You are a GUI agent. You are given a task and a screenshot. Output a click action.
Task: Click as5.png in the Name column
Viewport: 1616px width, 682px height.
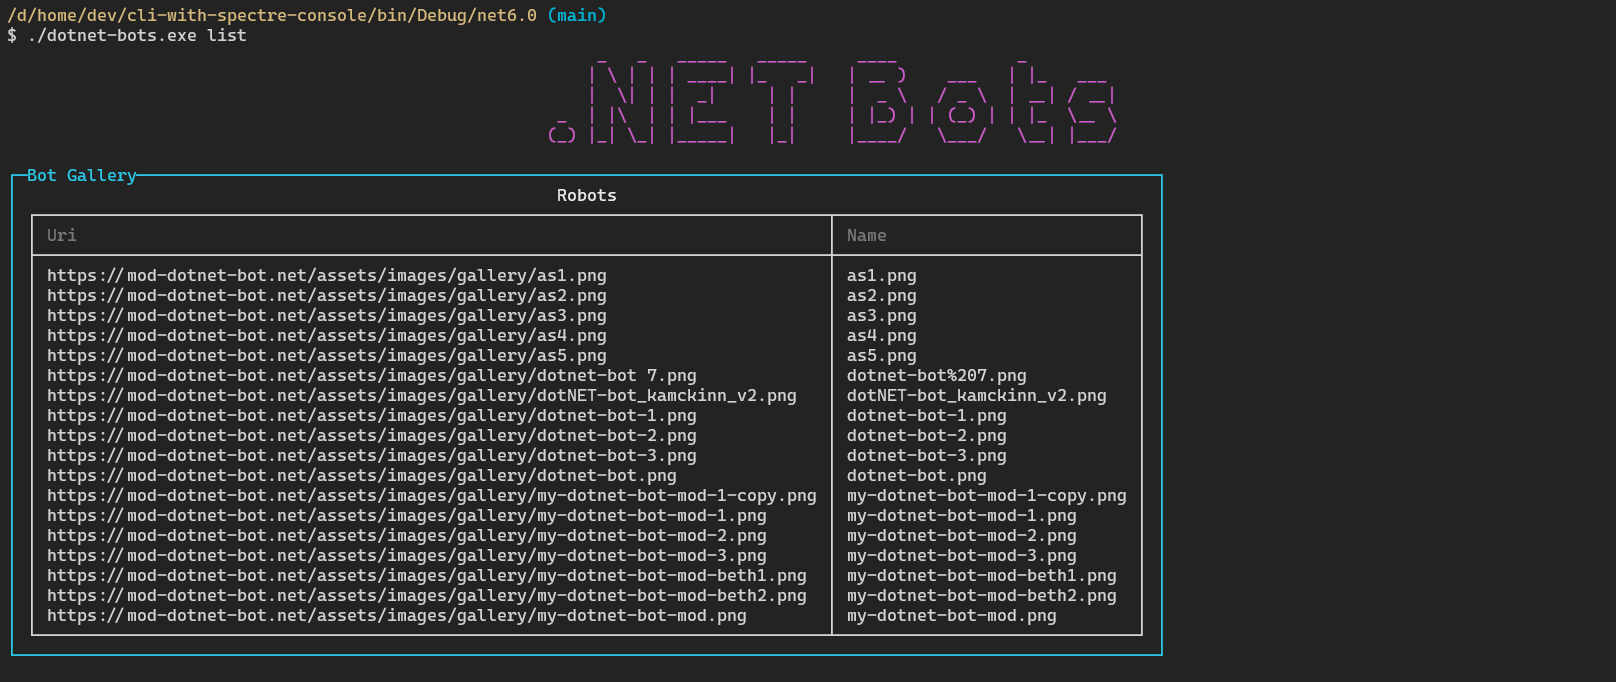pos(882,355)
